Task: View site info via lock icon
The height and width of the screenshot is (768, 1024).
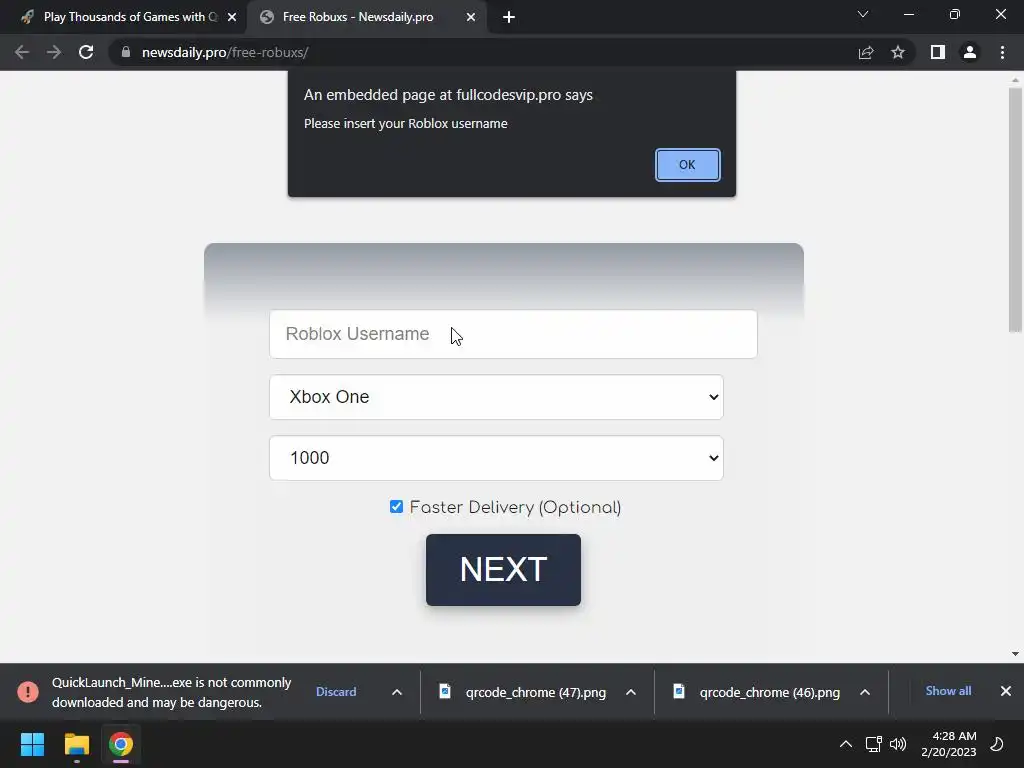Action: click(126, 52)
